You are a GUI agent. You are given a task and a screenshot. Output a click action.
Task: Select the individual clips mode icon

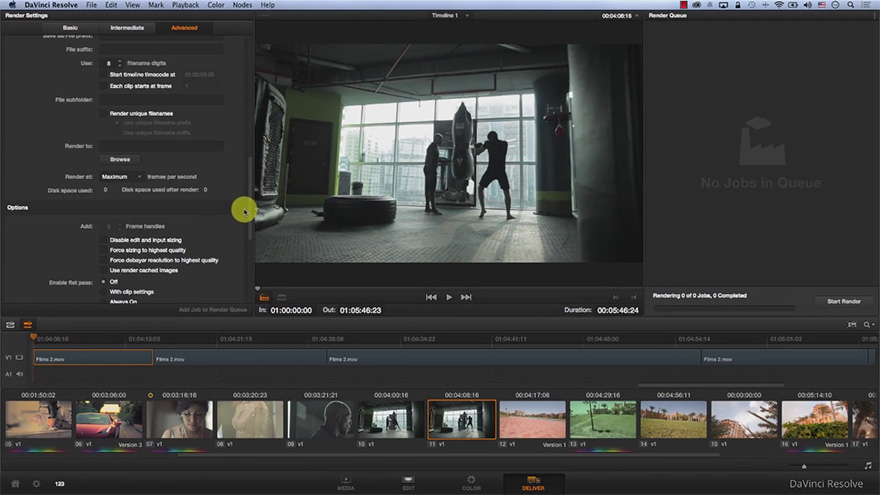[x=282, y=297]
